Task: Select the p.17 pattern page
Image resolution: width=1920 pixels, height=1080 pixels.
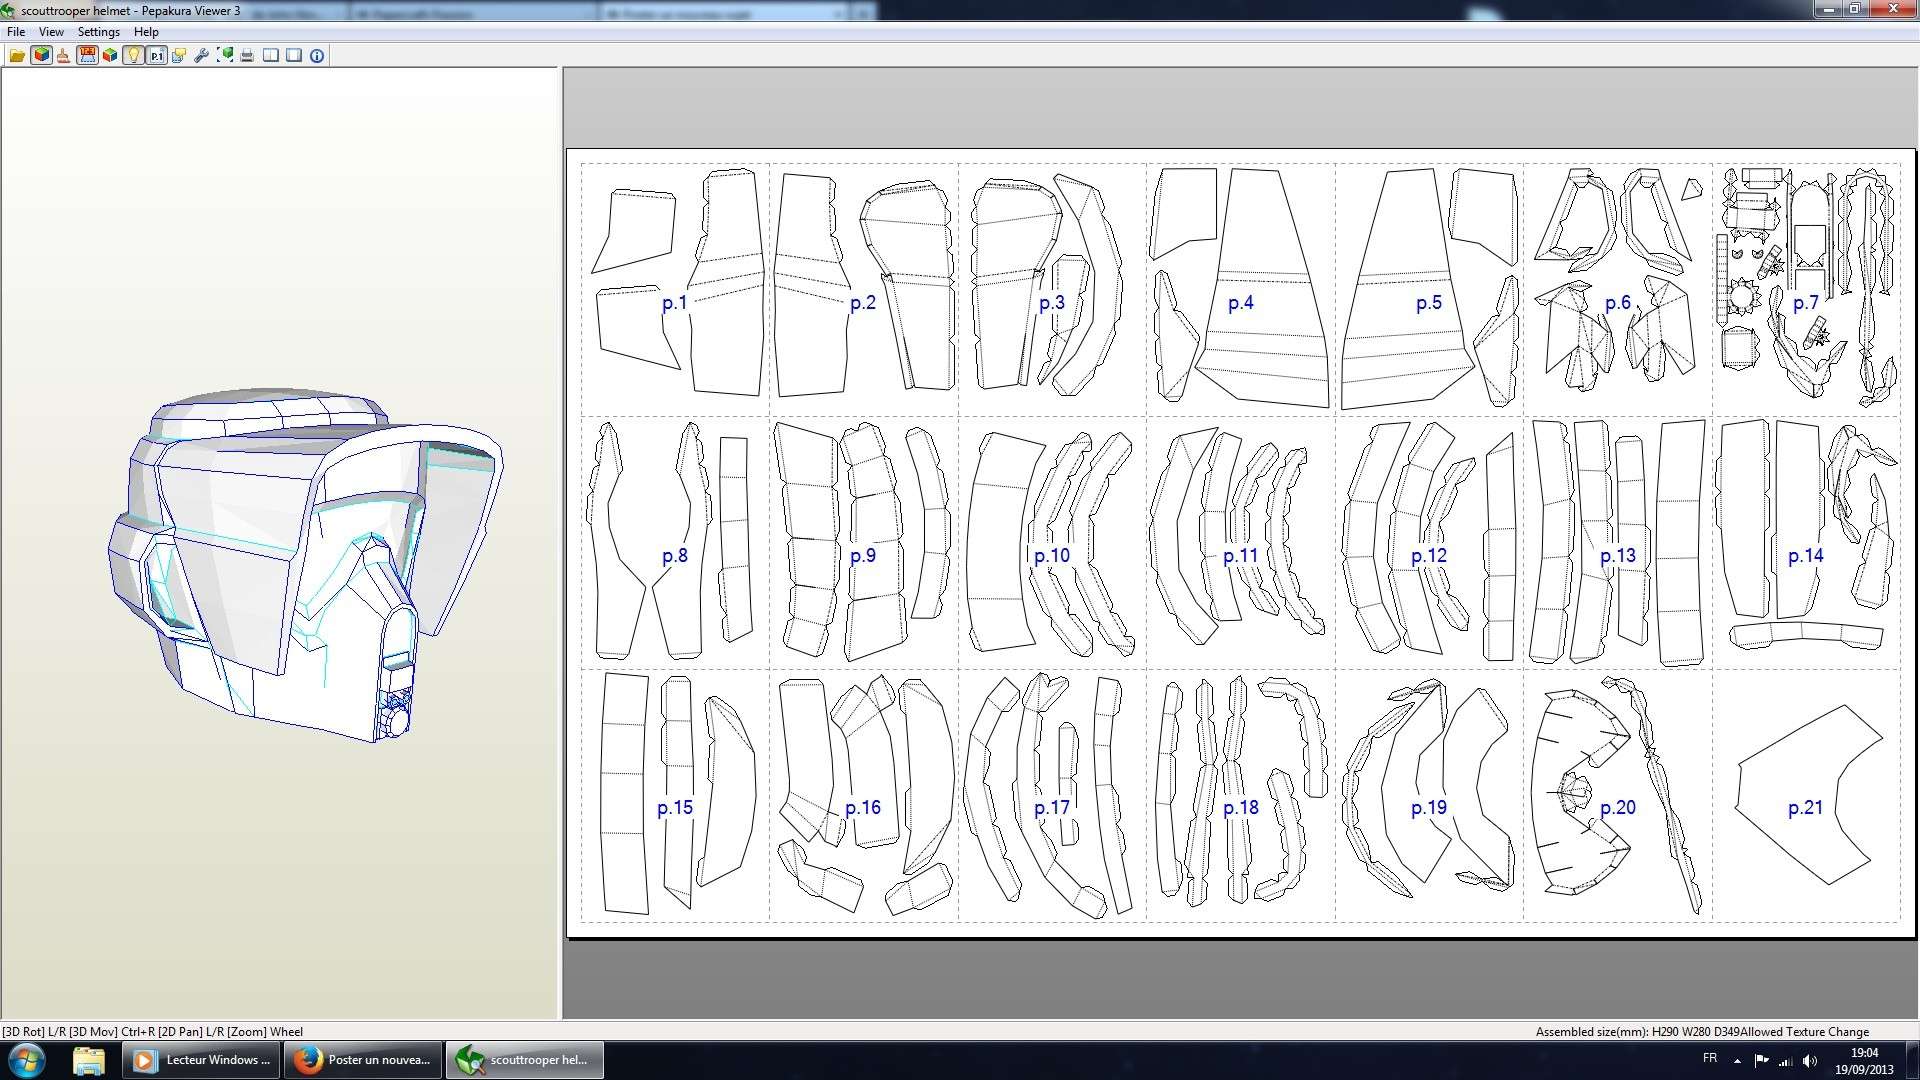Action: point(1052,795)
